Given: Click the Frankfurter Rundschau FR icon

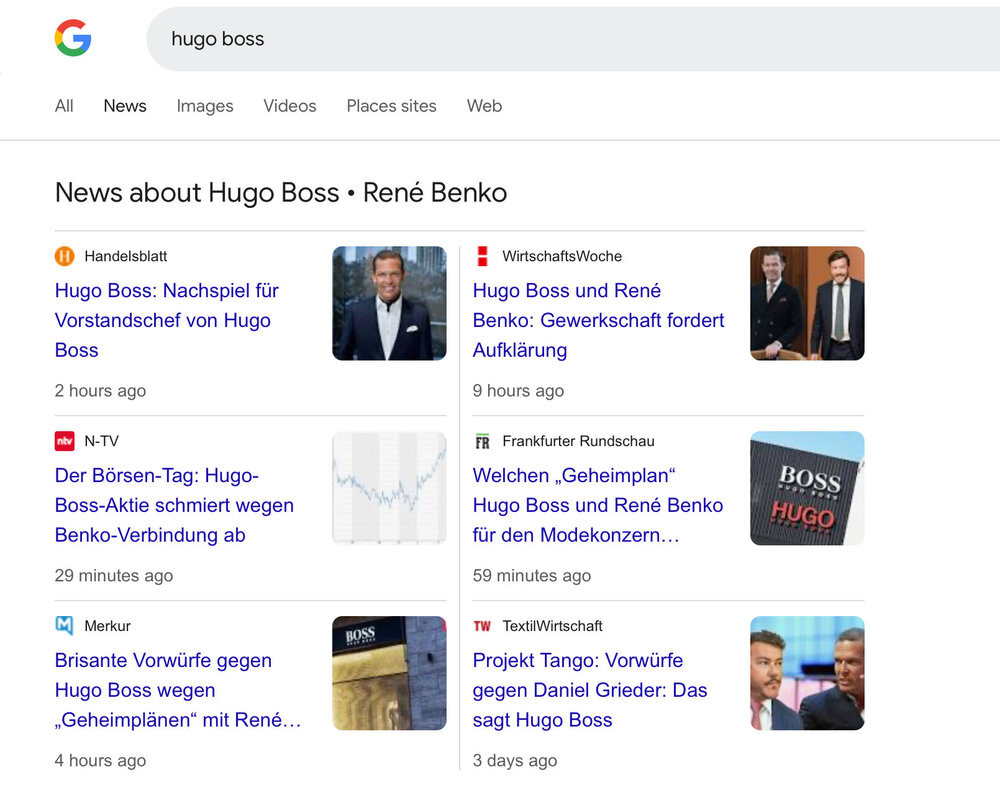Looking at the screenshot, I should click(483, 441).
